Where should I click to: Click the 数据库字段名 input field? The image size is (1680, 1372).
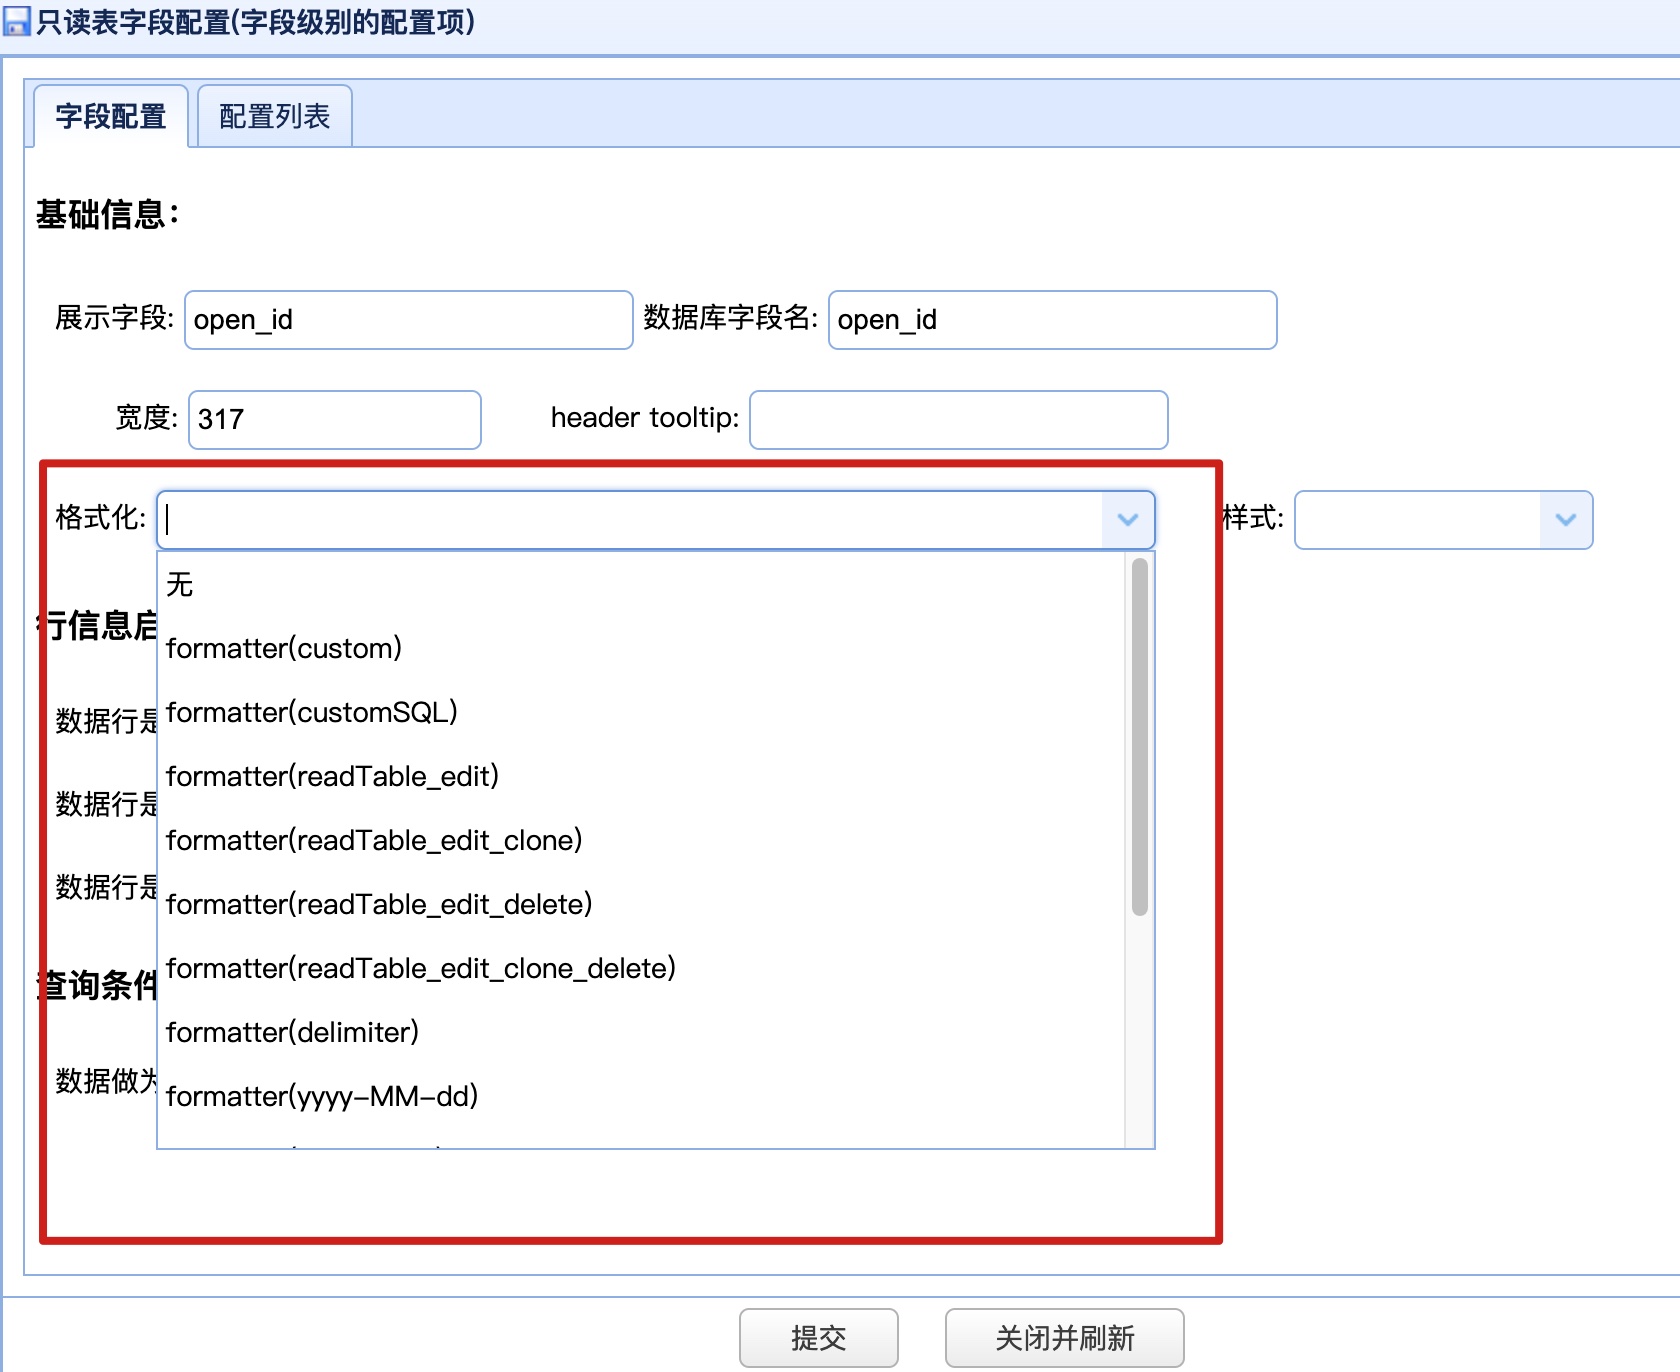pyautogui.click(x=1053, y=320)
